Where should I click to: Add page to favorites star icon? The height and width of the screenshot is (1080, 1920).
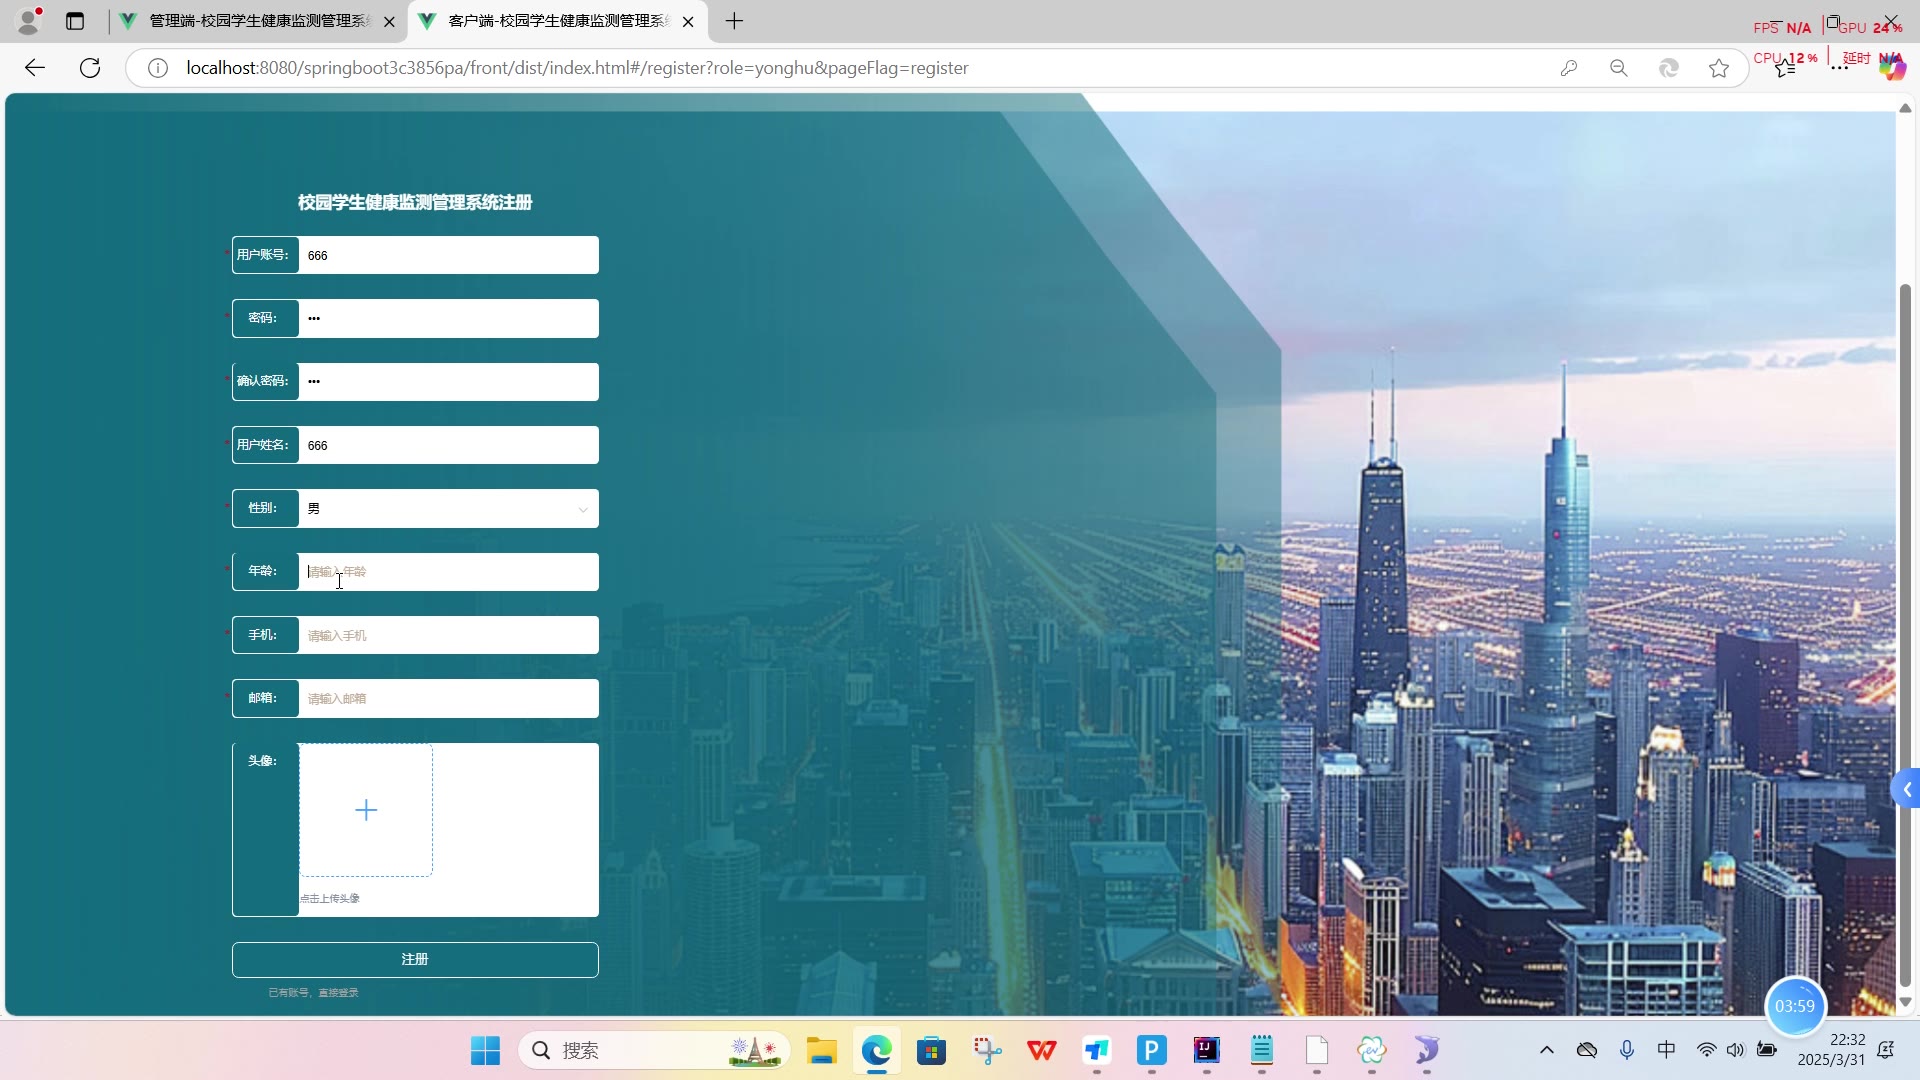tap(1718, 68)
